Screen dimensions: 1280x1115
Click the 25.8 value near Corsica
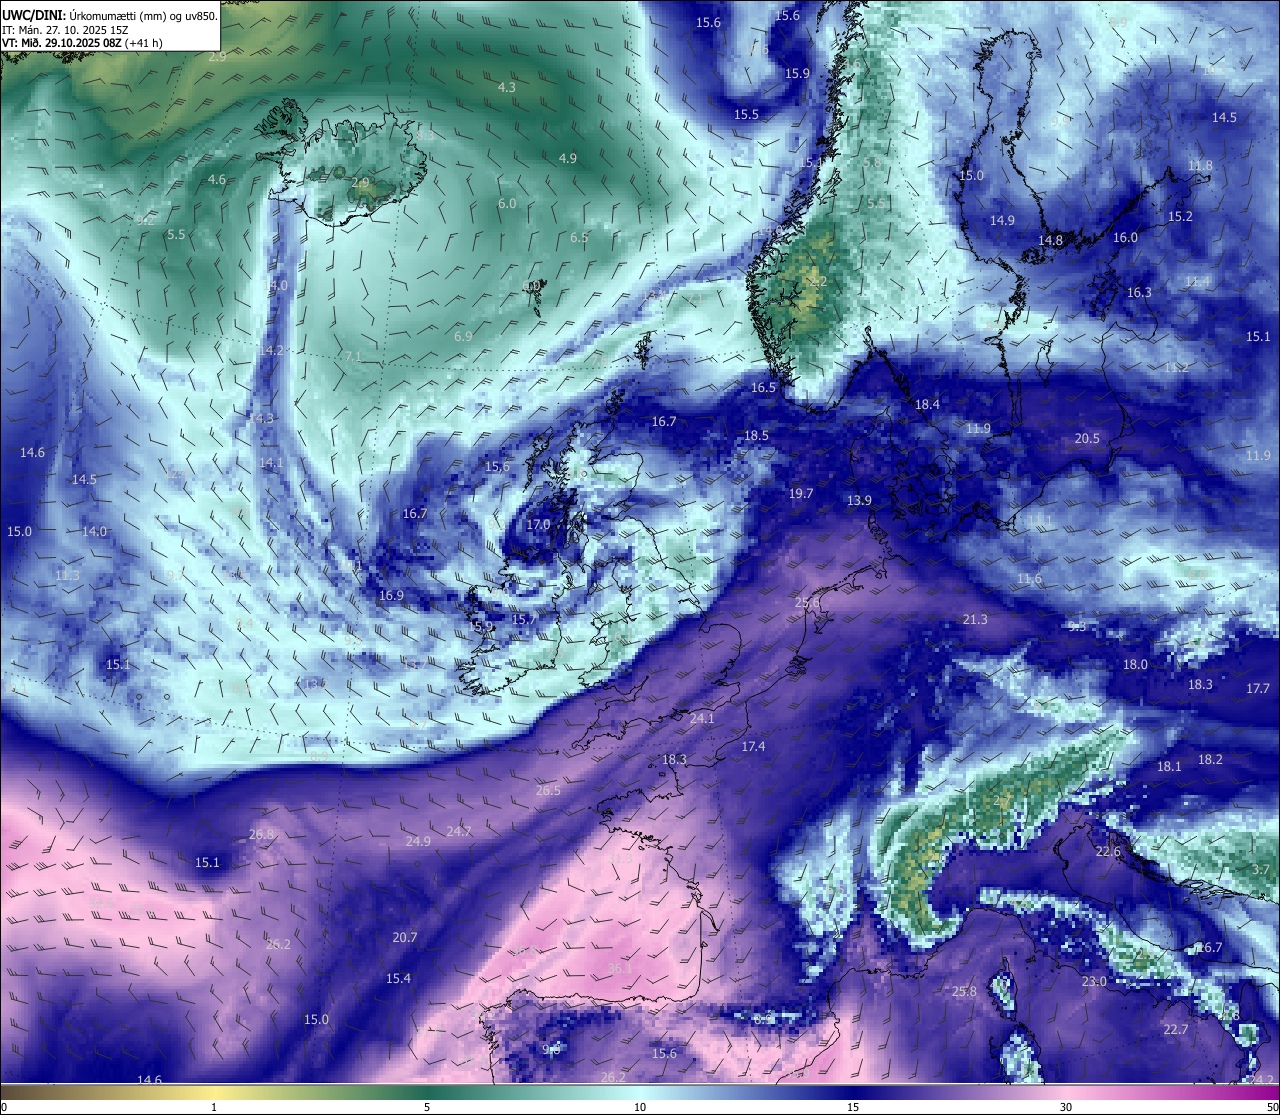pos(964,991)
